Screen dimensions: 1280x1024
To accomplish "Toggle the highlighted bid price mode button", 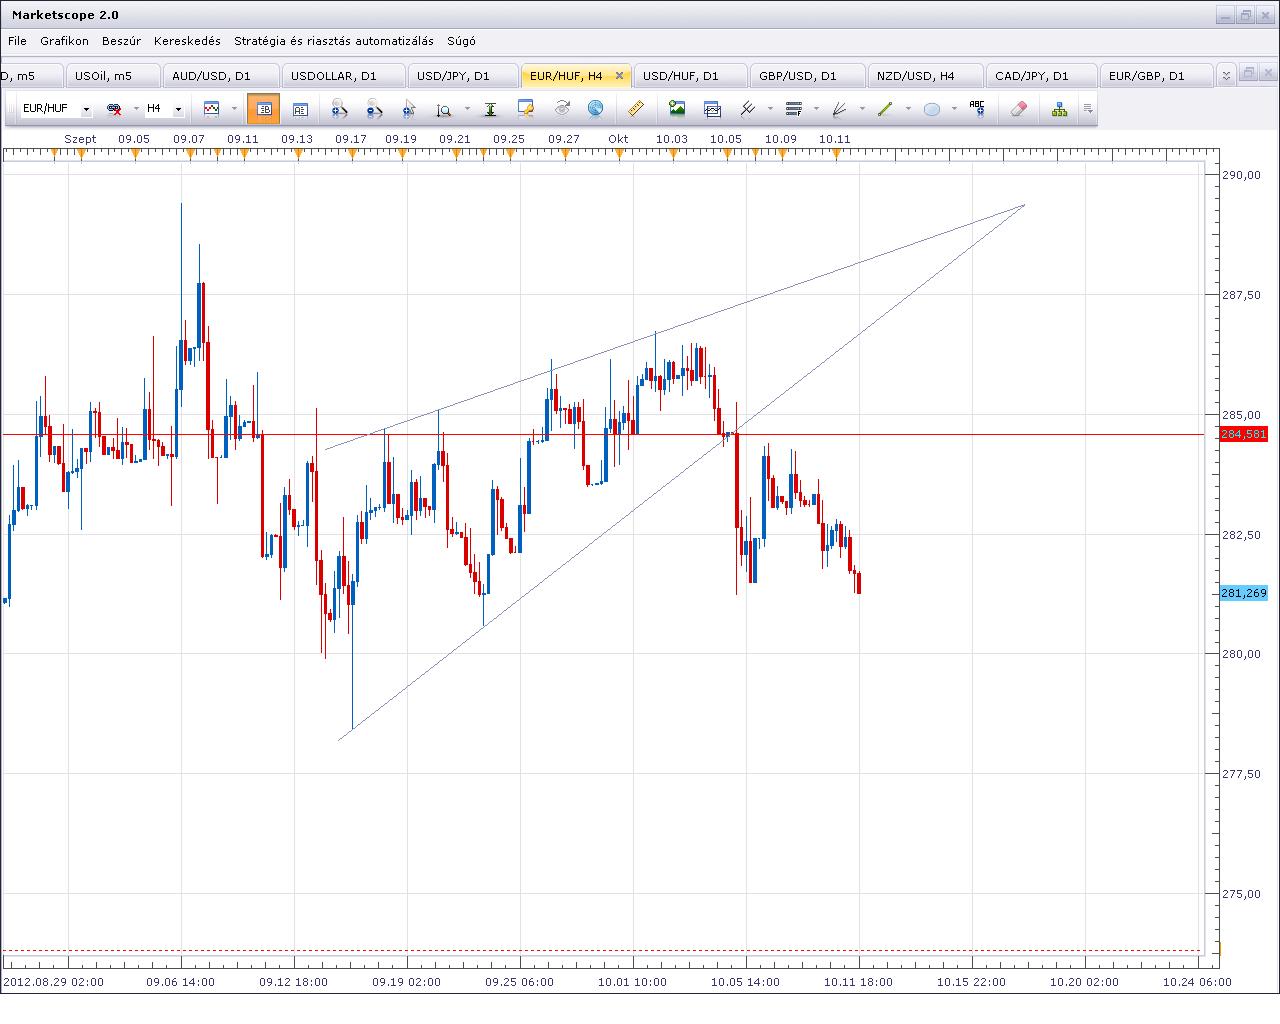I will (x=264, y=109).
